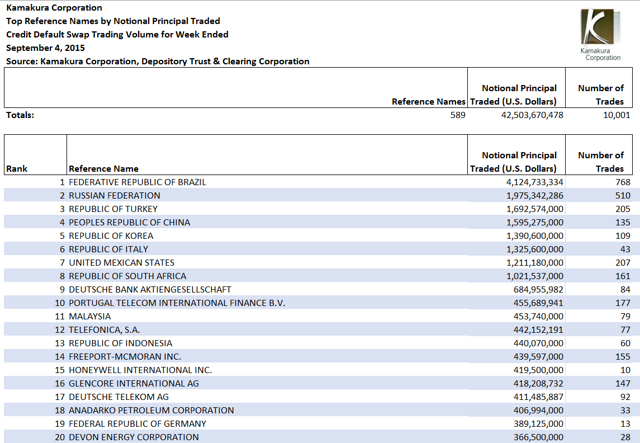This screenshot has height=443, width=640.
Task: Click 'HONEYWELL INTERNATIONAL INC.' reference name
Action: 140,371
